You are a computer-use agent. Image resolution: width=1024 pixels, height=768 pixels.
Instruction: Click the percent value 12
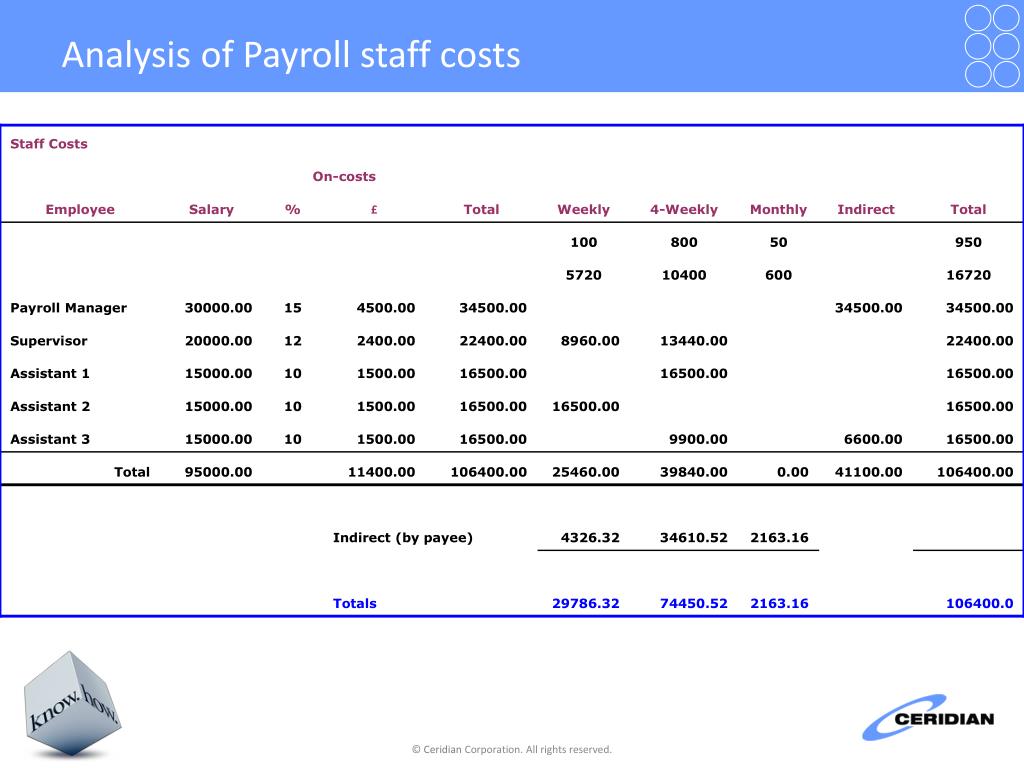(x=293, y=341)
